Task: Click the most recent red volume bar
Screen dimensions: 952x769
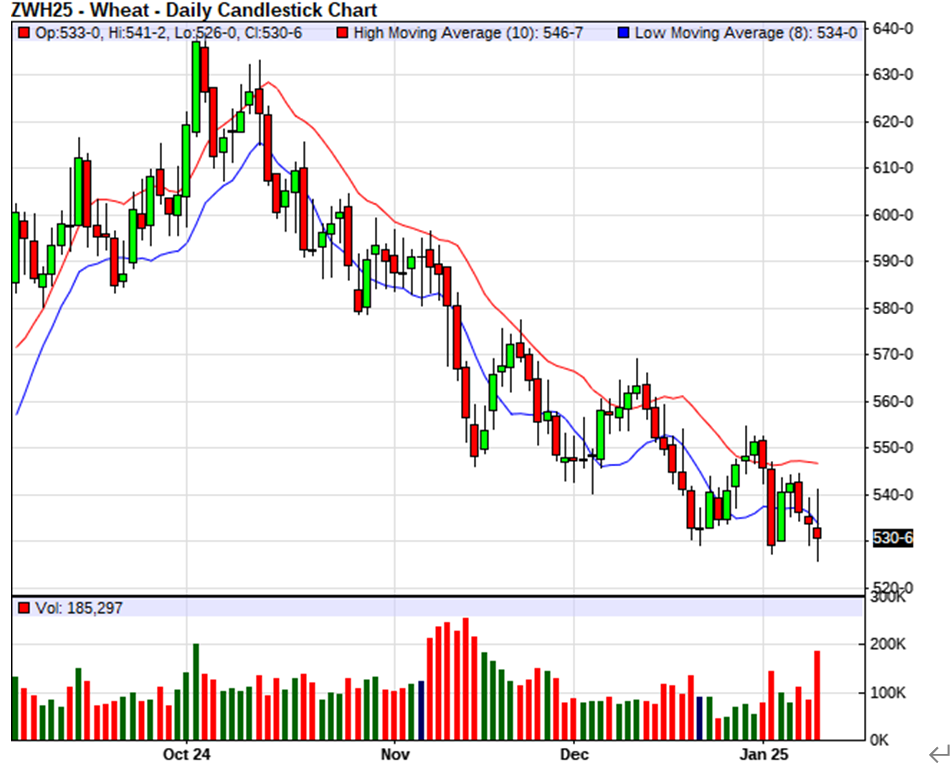Action: coord(817,696)
